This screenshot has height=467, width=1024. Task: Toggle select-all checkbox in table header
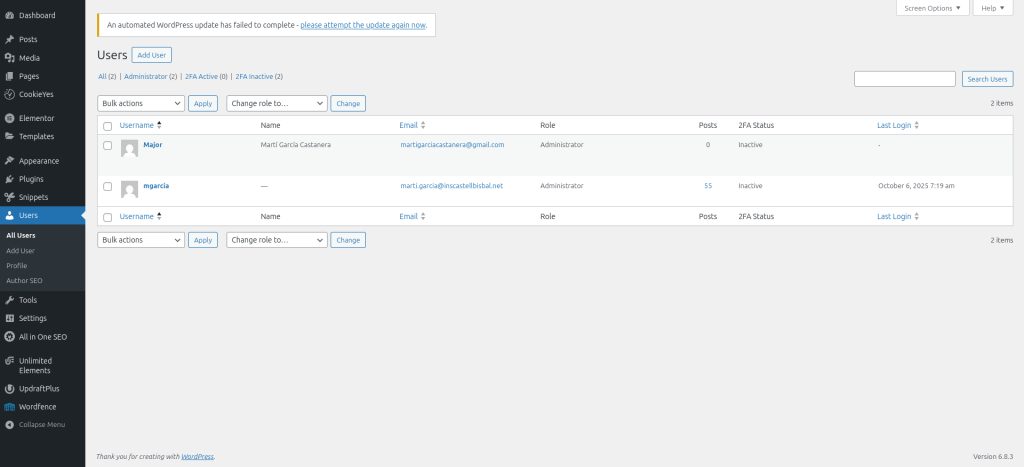(x=108, y=126)
